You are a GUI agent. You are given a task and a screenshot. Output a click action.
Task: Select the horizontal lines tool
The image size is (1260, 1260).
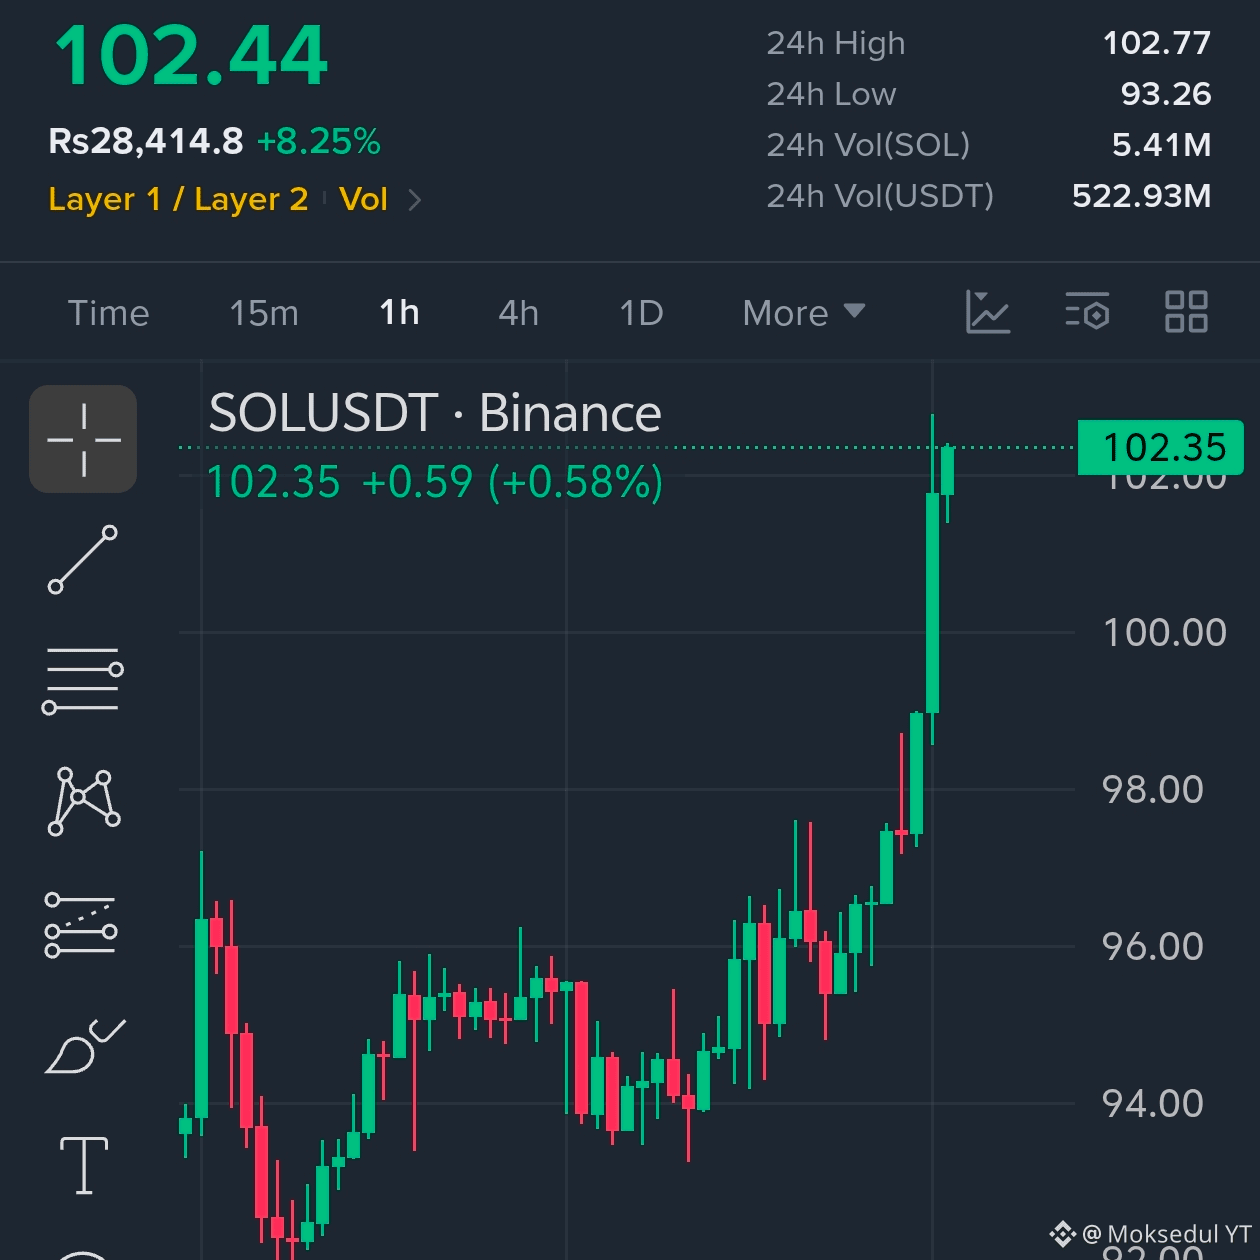pos(83,680)
